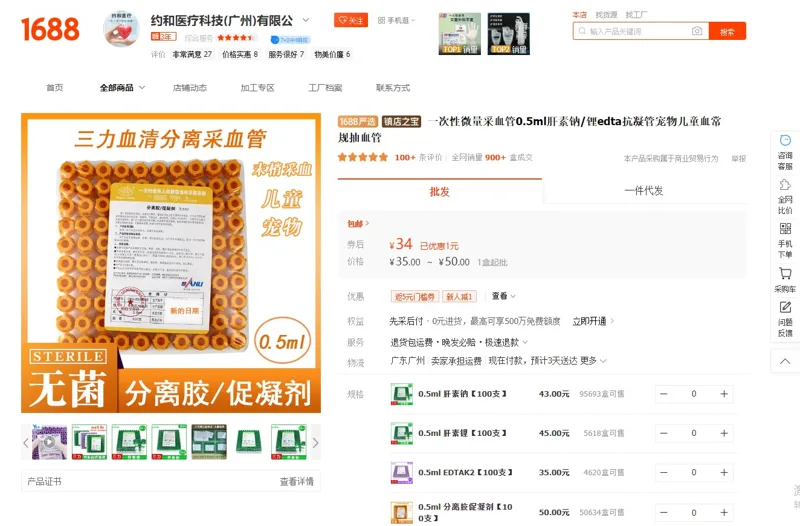
Task: Expand the store name chevron
Action: click(x=306, y=20)
